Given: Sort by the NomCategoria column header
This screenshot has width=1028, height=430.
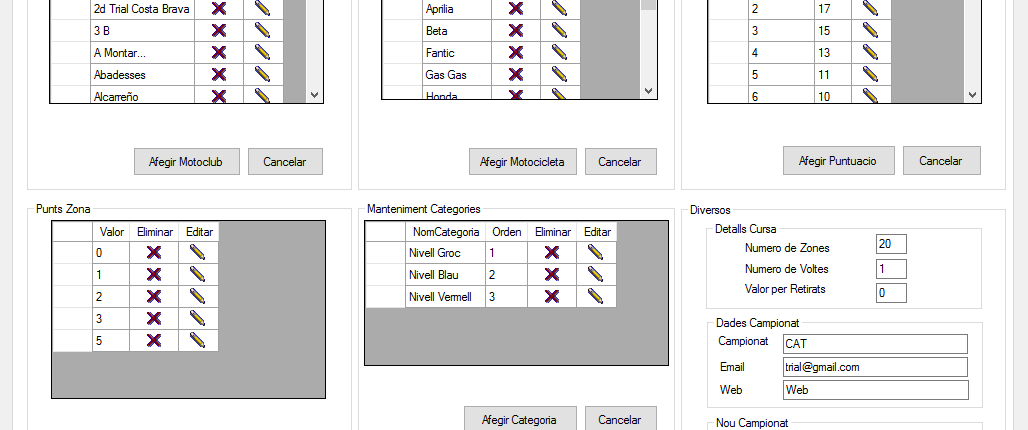Looking at the screenshot, I should pos(445,232).
